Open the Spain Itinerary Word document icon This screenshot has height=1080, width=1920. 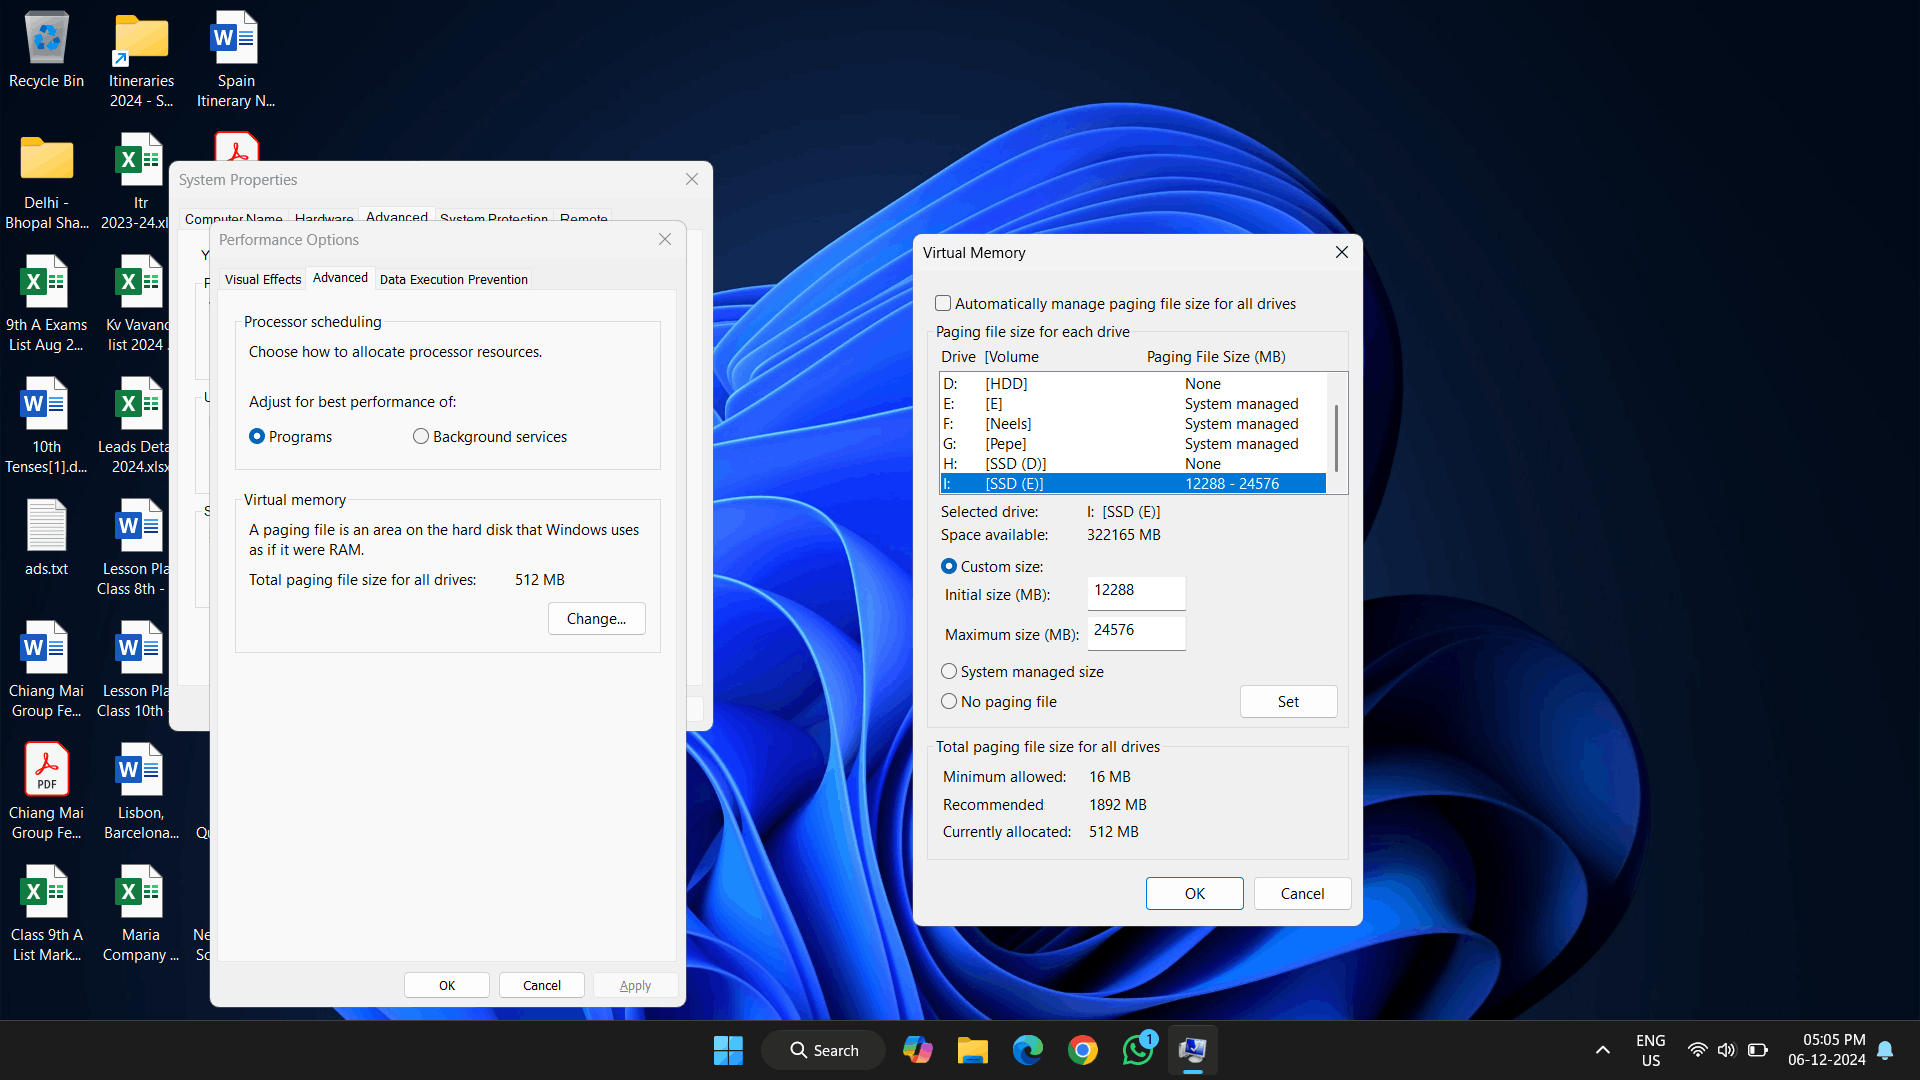click(x=235, y=40)
